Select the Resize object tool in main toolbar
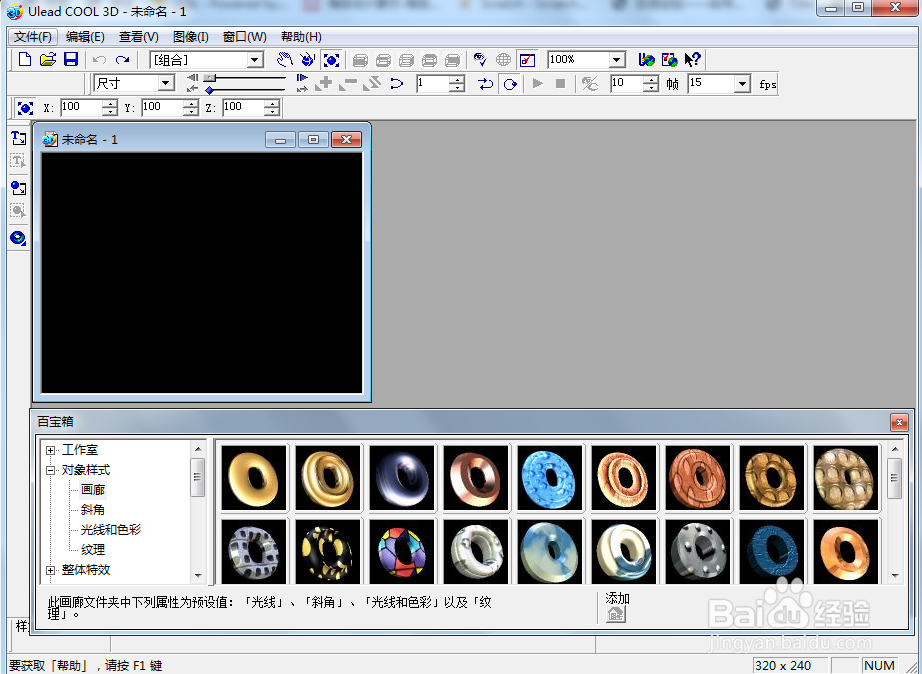This screenshot has width=922, height=674. click(x=331, y=59)
